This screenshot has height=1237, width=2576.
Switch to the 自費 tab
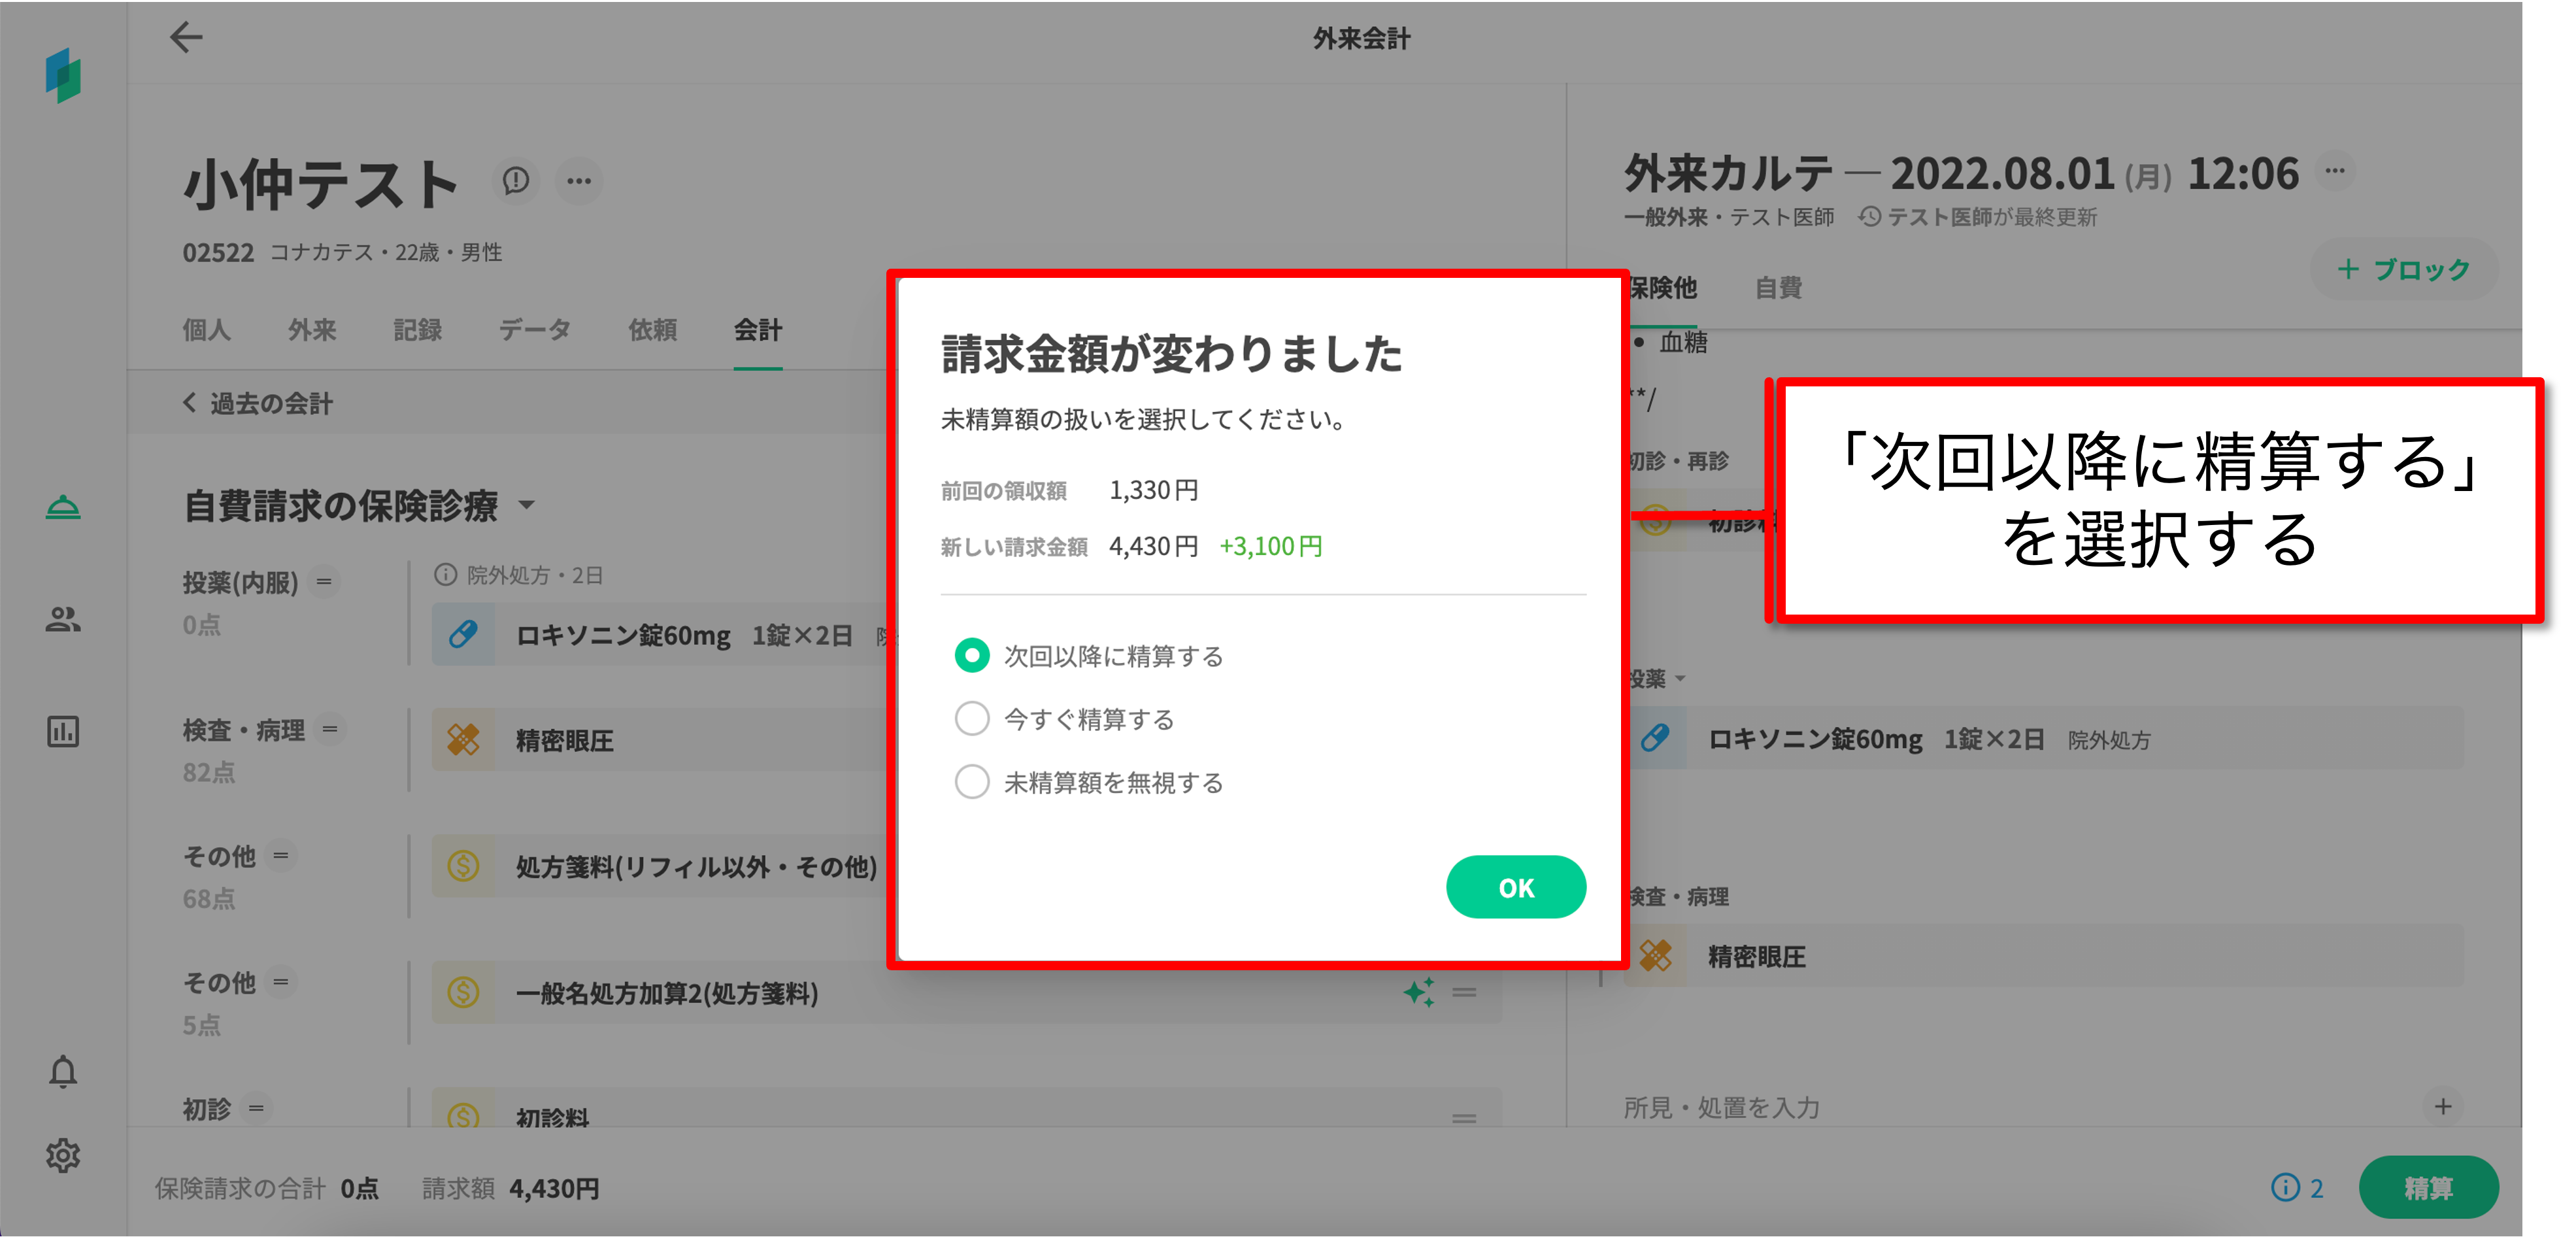point(1778,288)
